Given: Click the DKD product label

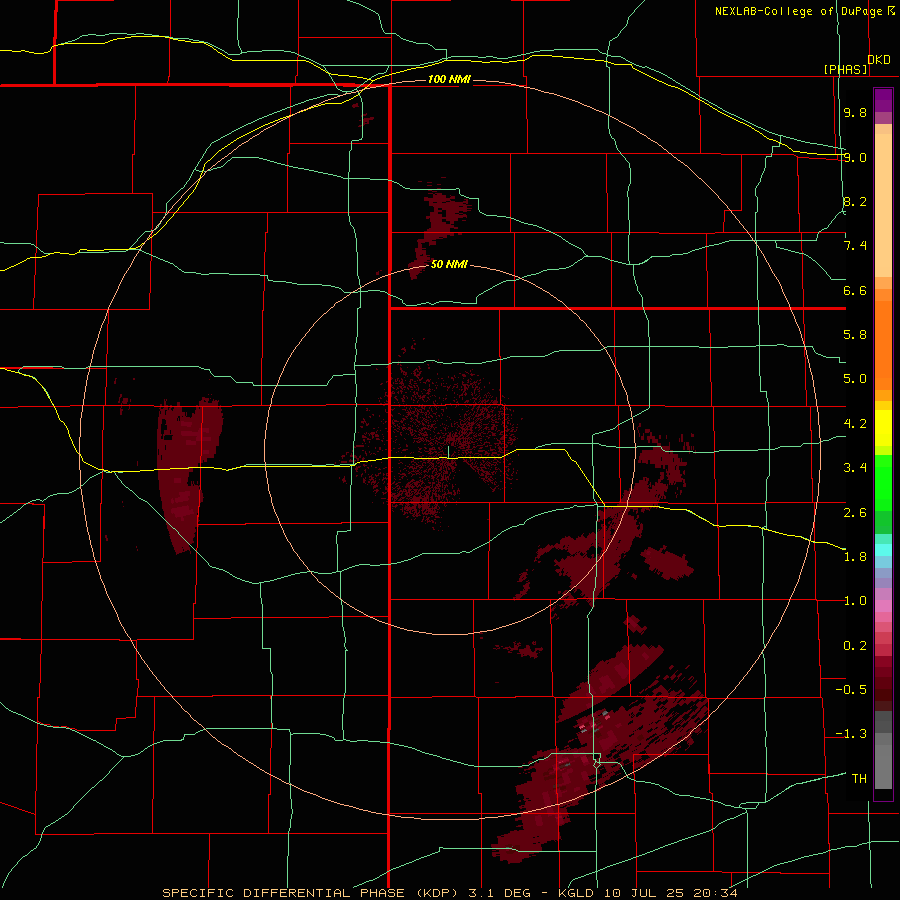Looking at the screenshot, I should (x=879, y=60).
